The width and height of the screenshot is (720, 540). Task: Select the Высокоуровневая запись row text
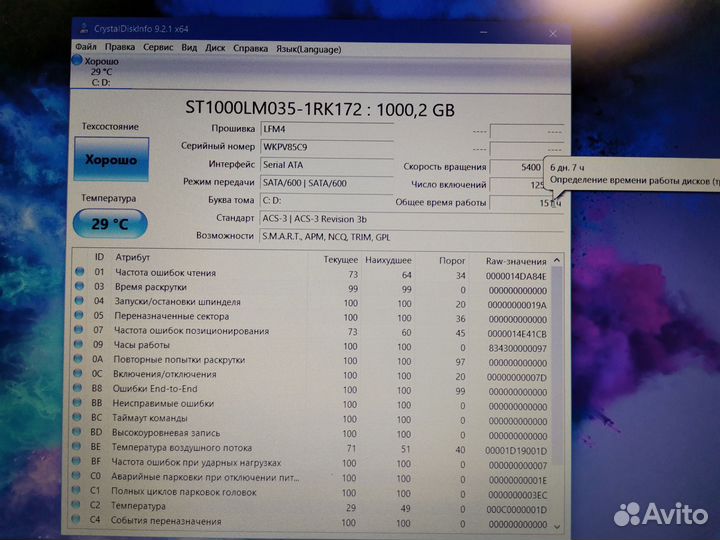(x=166, y=433)
